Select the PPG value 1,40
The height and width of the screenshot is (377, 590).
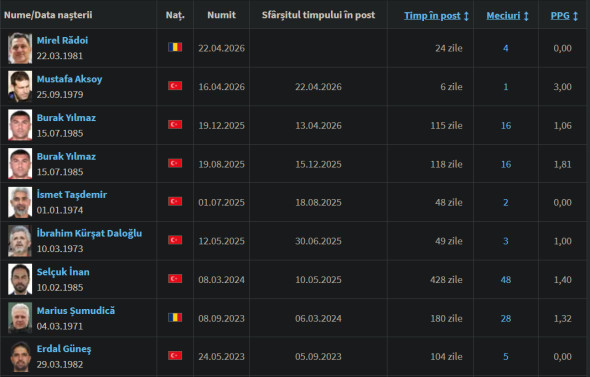563,280
